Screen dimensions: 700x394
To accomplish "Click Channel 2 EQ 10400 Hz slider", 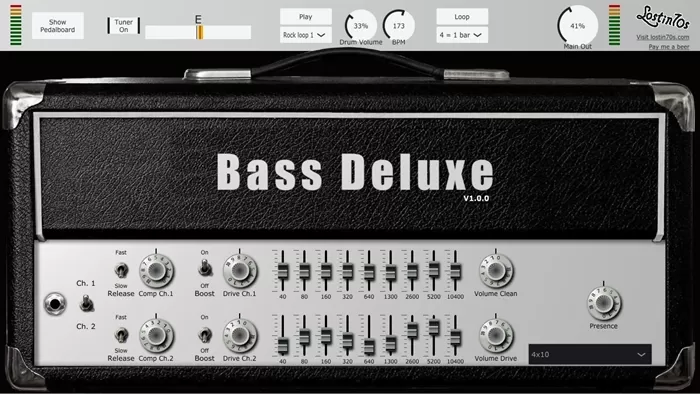I will click(x=455, y=336).
